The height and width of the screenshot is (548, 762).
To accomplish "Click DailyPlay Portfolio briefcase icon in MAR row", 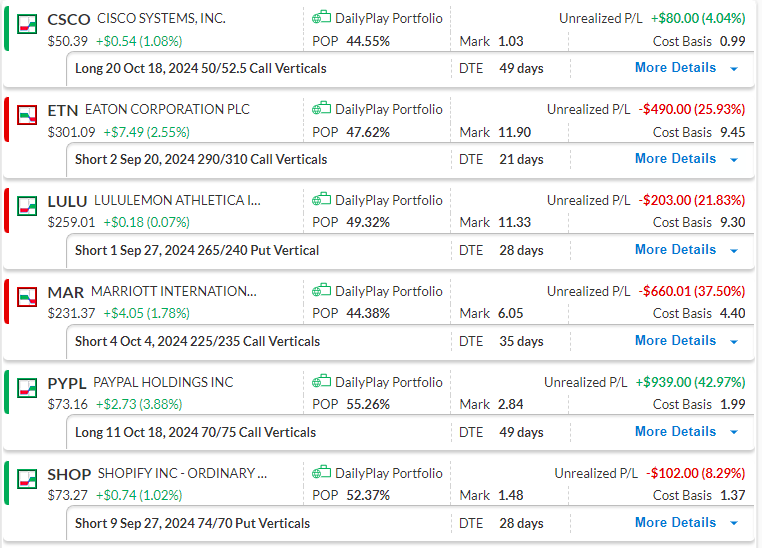I will (321, 290).
